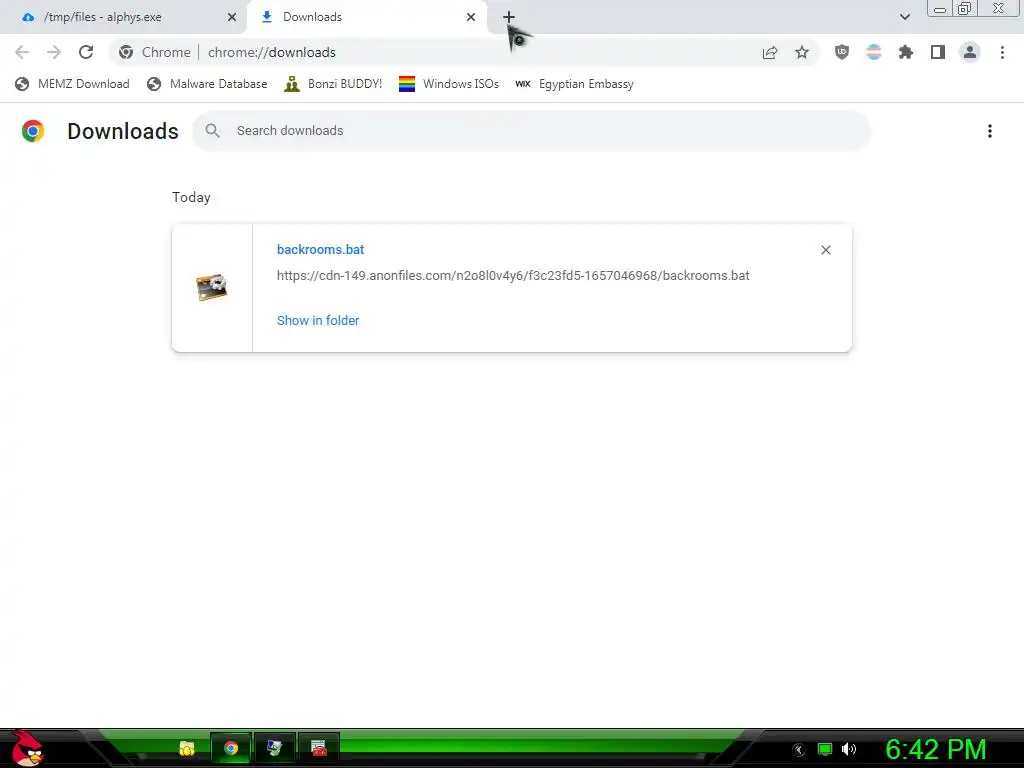Open the Windows ISOs bookmark
The width and height of the screenshot is (1024, 768).
[449, 84]
